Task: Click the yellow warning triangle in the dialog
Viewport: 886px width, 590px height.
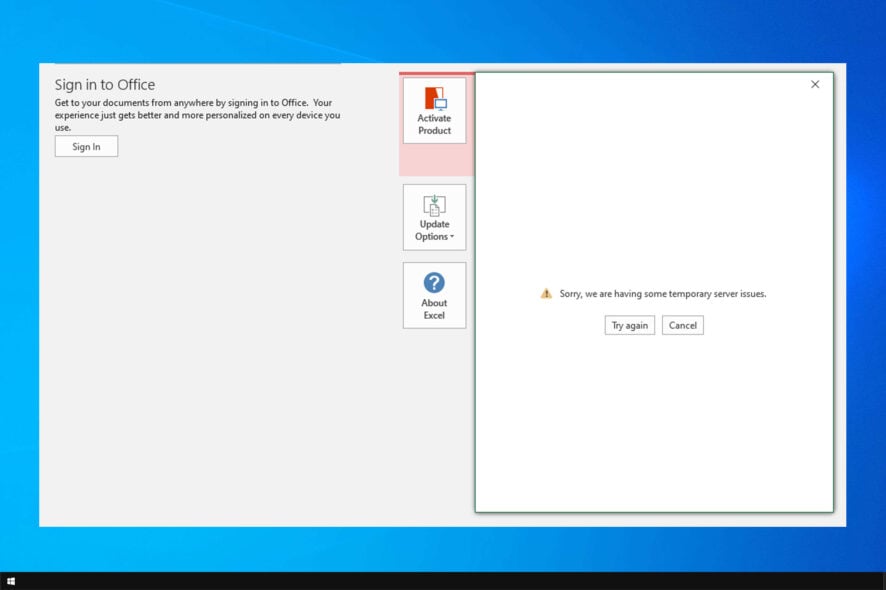Action: click(546, 293)
